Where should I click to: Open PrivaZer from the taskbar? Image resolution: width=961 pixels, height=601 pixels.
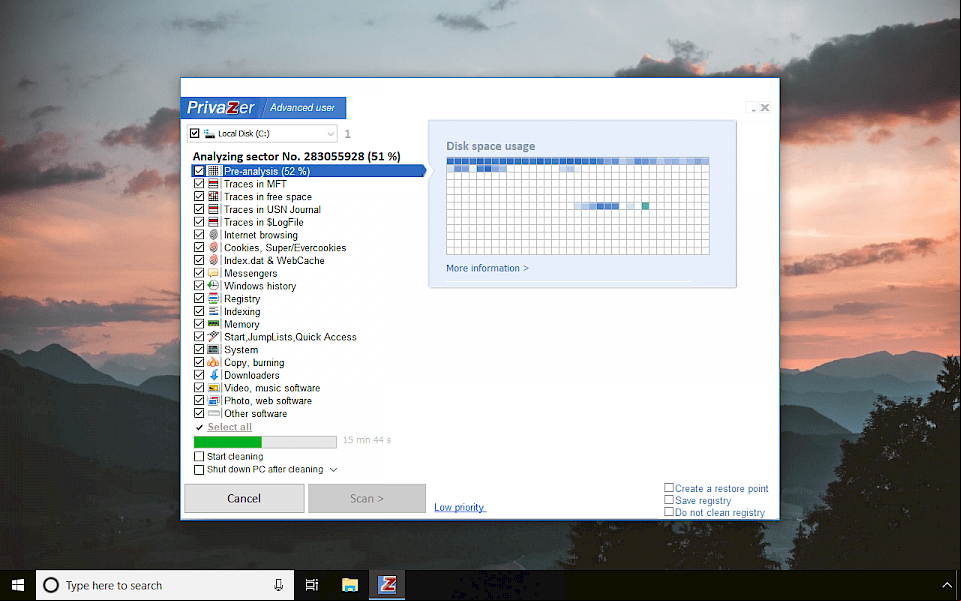click(x=387, y=585)
